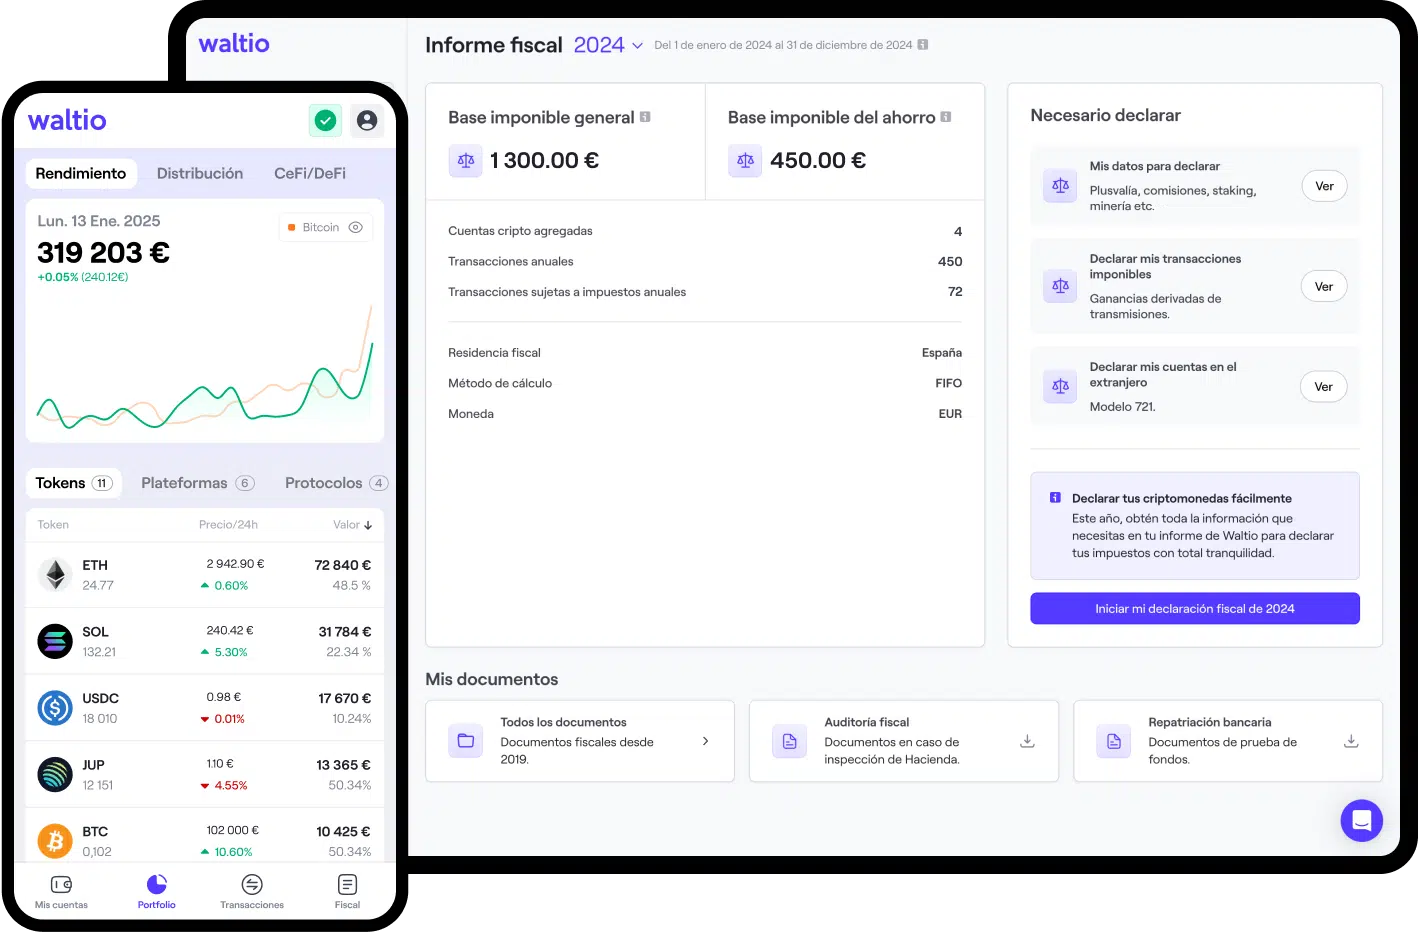This screenshot has height=932, width=1418.
Task: Go to Fiscal in bottom navigation
Action: (x=347, y=891)
